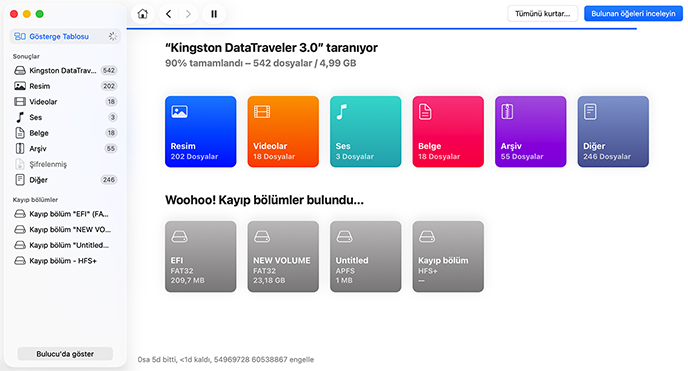Click music note icon beside sidebar Ses
The height and width of the screenshot is (371, 688).
coord(20,117)
